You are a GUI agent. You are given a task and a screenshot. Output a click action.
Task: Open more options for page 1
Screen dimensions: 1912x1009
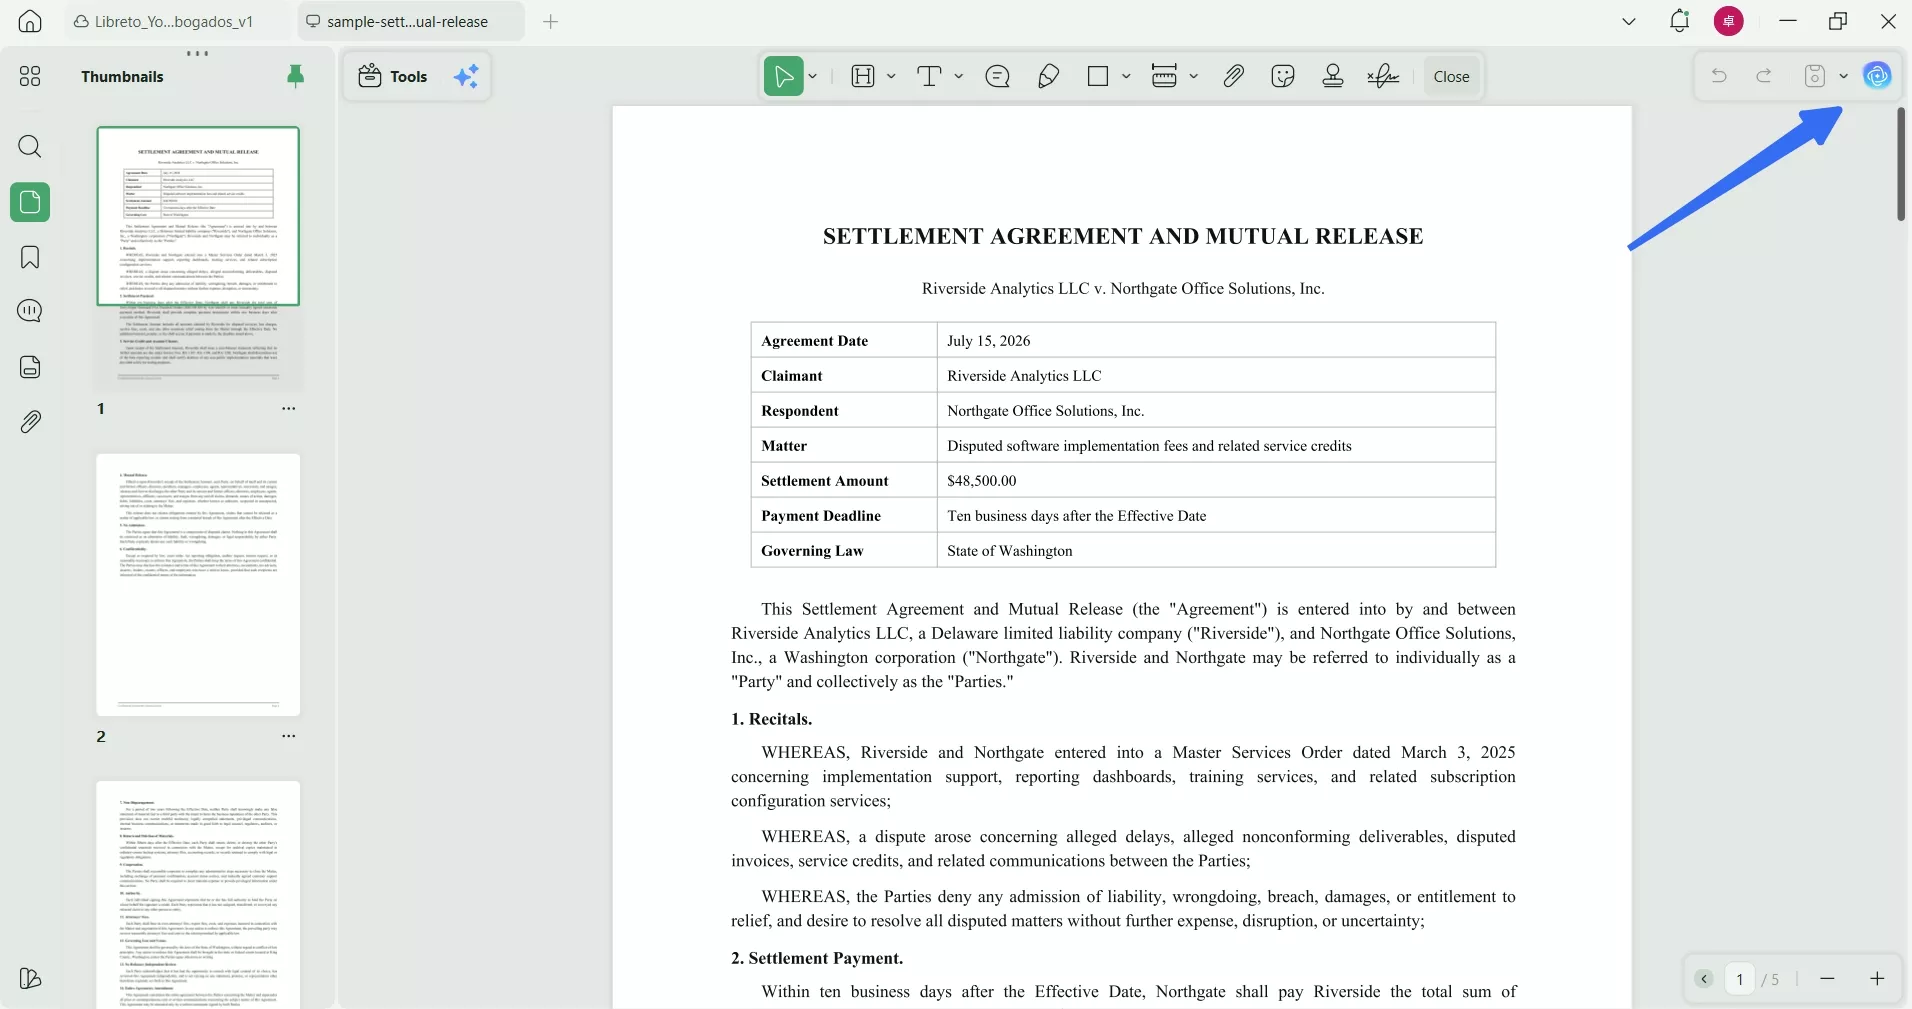289,408
